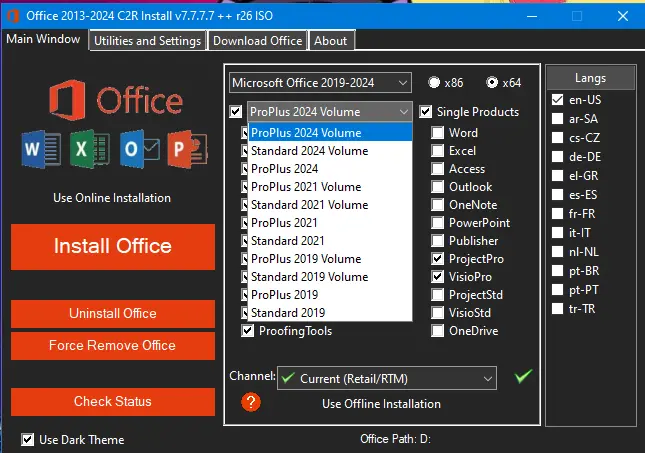Choose ProPlus 2024 from list
This screenshot has width=645, height=453.
[330, 169]
